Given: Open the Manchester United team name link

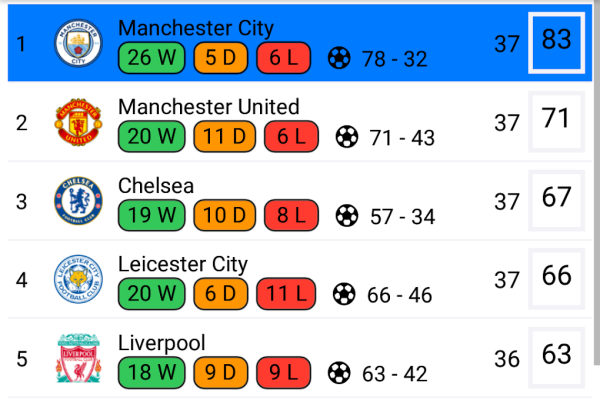Looking at the screenshot, I should click(208, 107).
